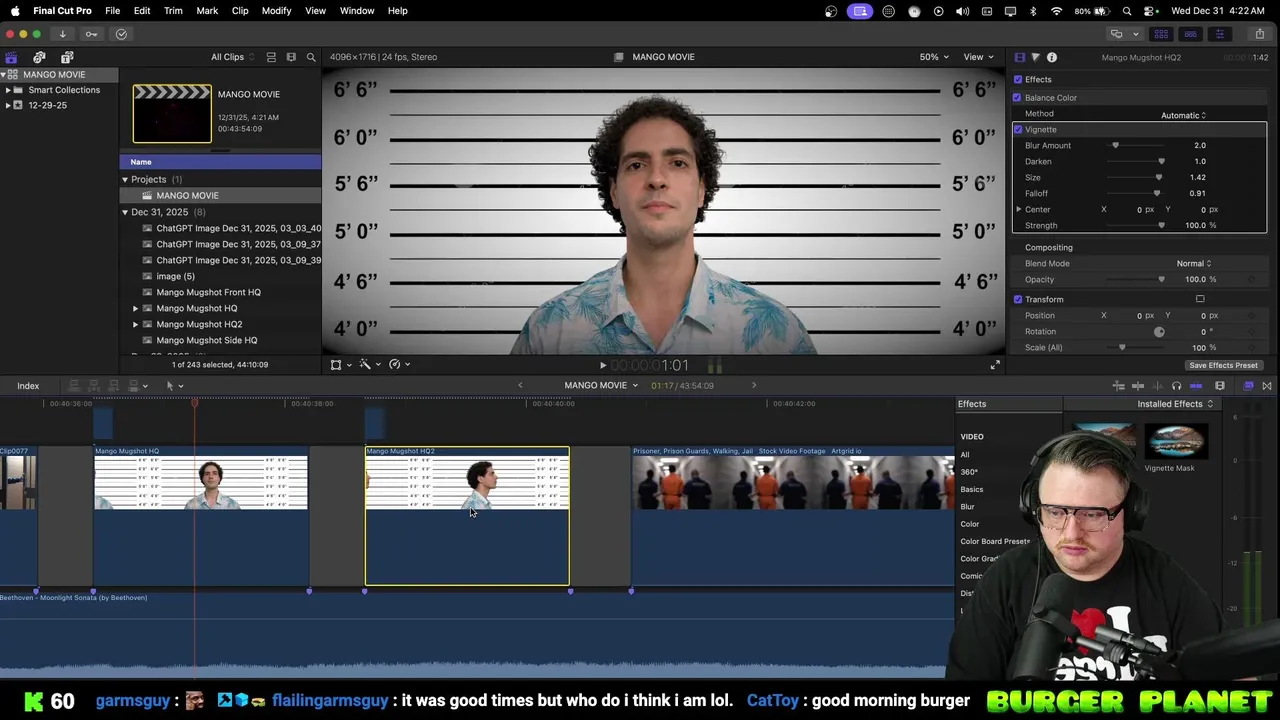
Task: Open Titles and Generators sidebar
Action: [67, 57]
